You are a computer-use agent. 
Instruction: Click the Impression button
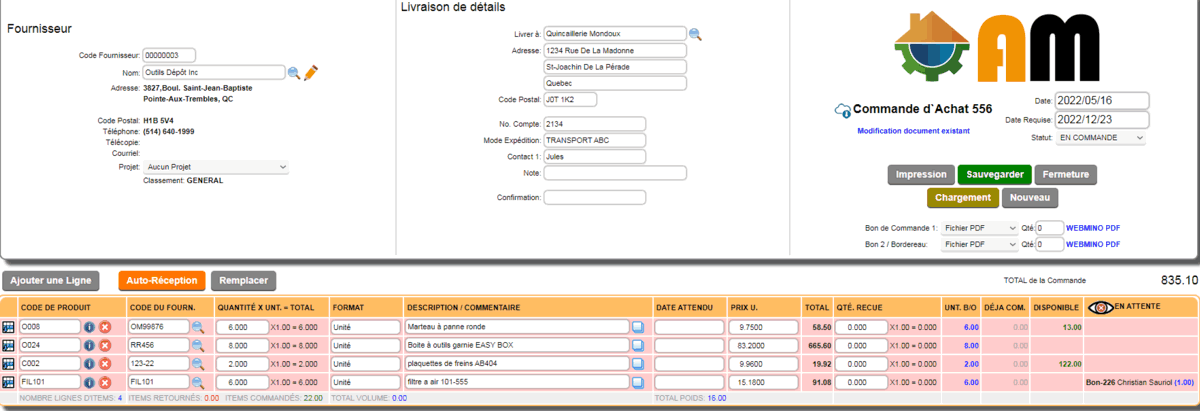(921, 175)
